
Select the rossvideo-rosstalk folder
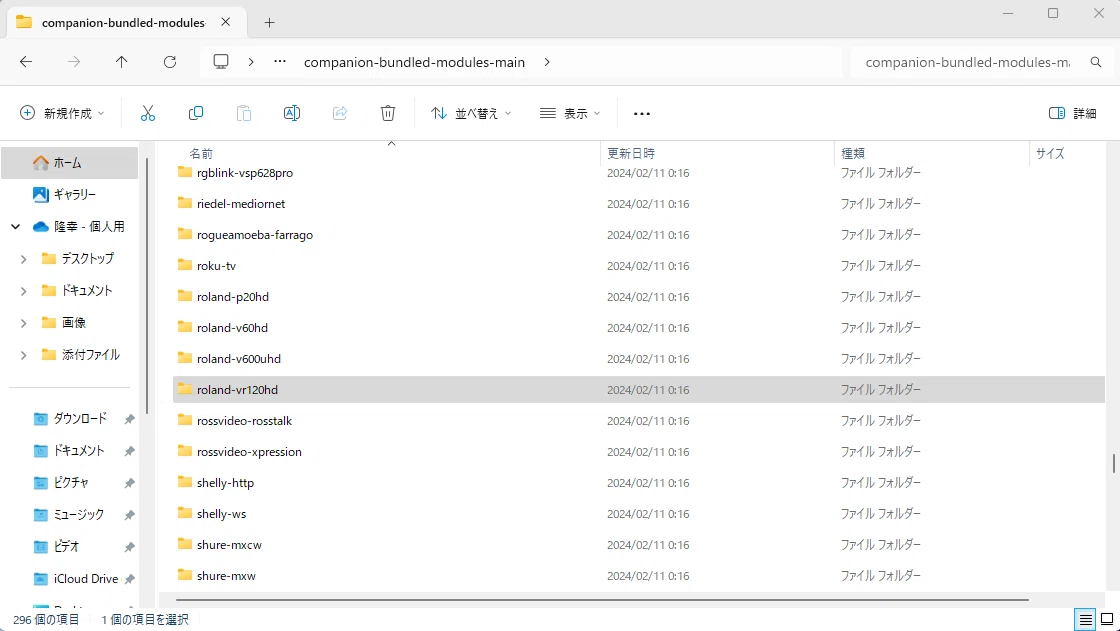click(x=244, y=420)
